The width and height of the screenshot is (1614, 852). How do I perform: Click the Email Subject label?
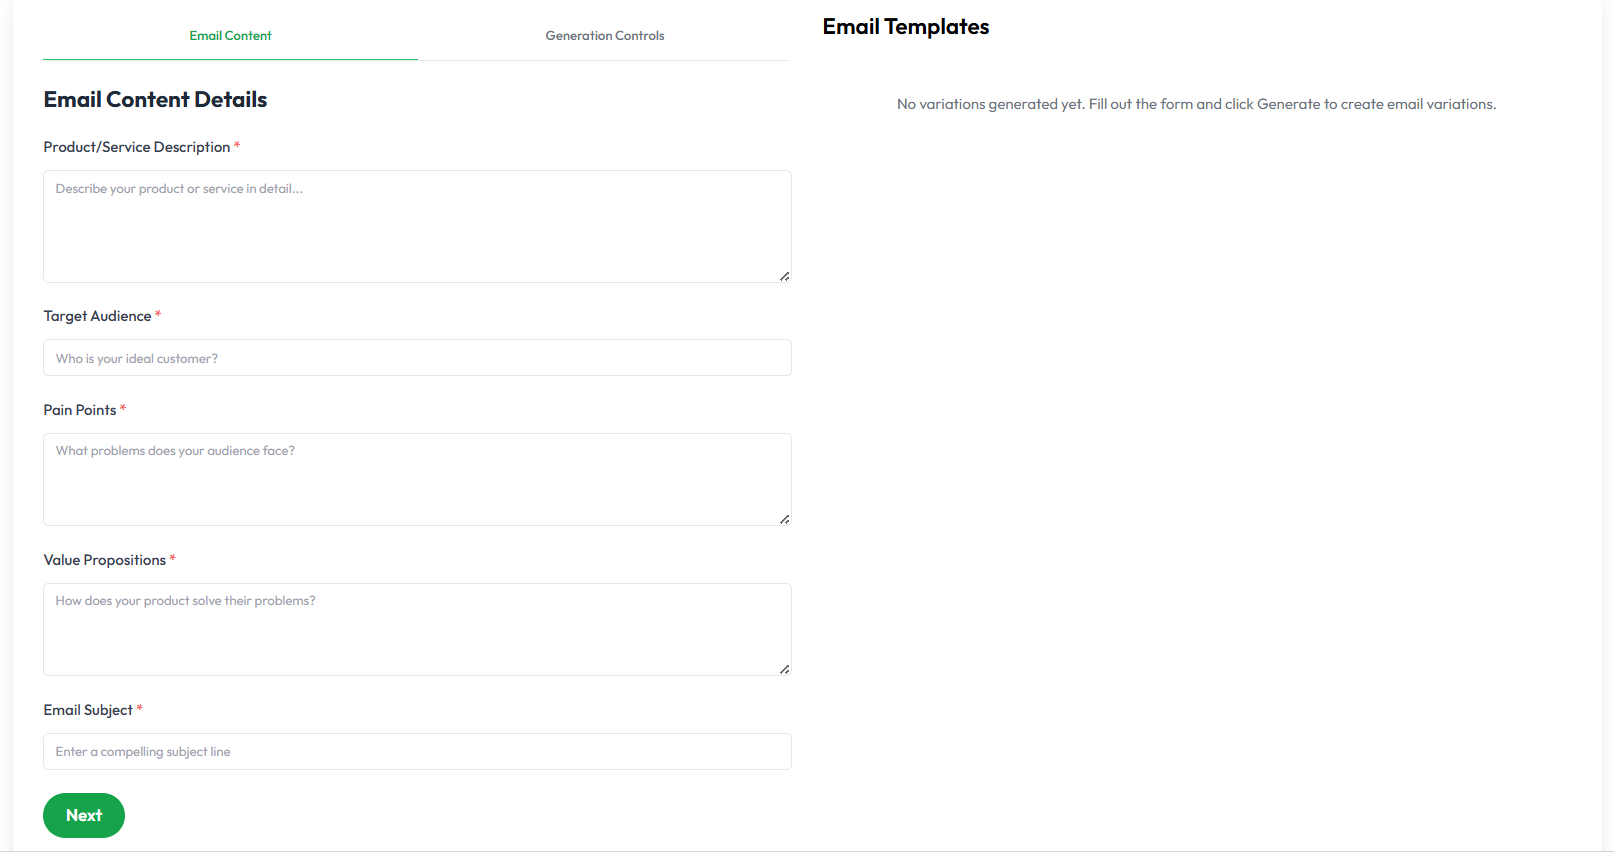(x=88, y=710)
